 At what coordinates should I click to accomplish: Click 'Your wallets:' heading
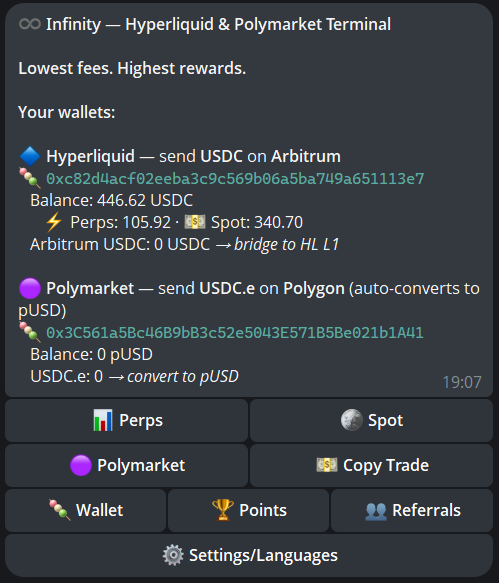(x=67, y=112)
